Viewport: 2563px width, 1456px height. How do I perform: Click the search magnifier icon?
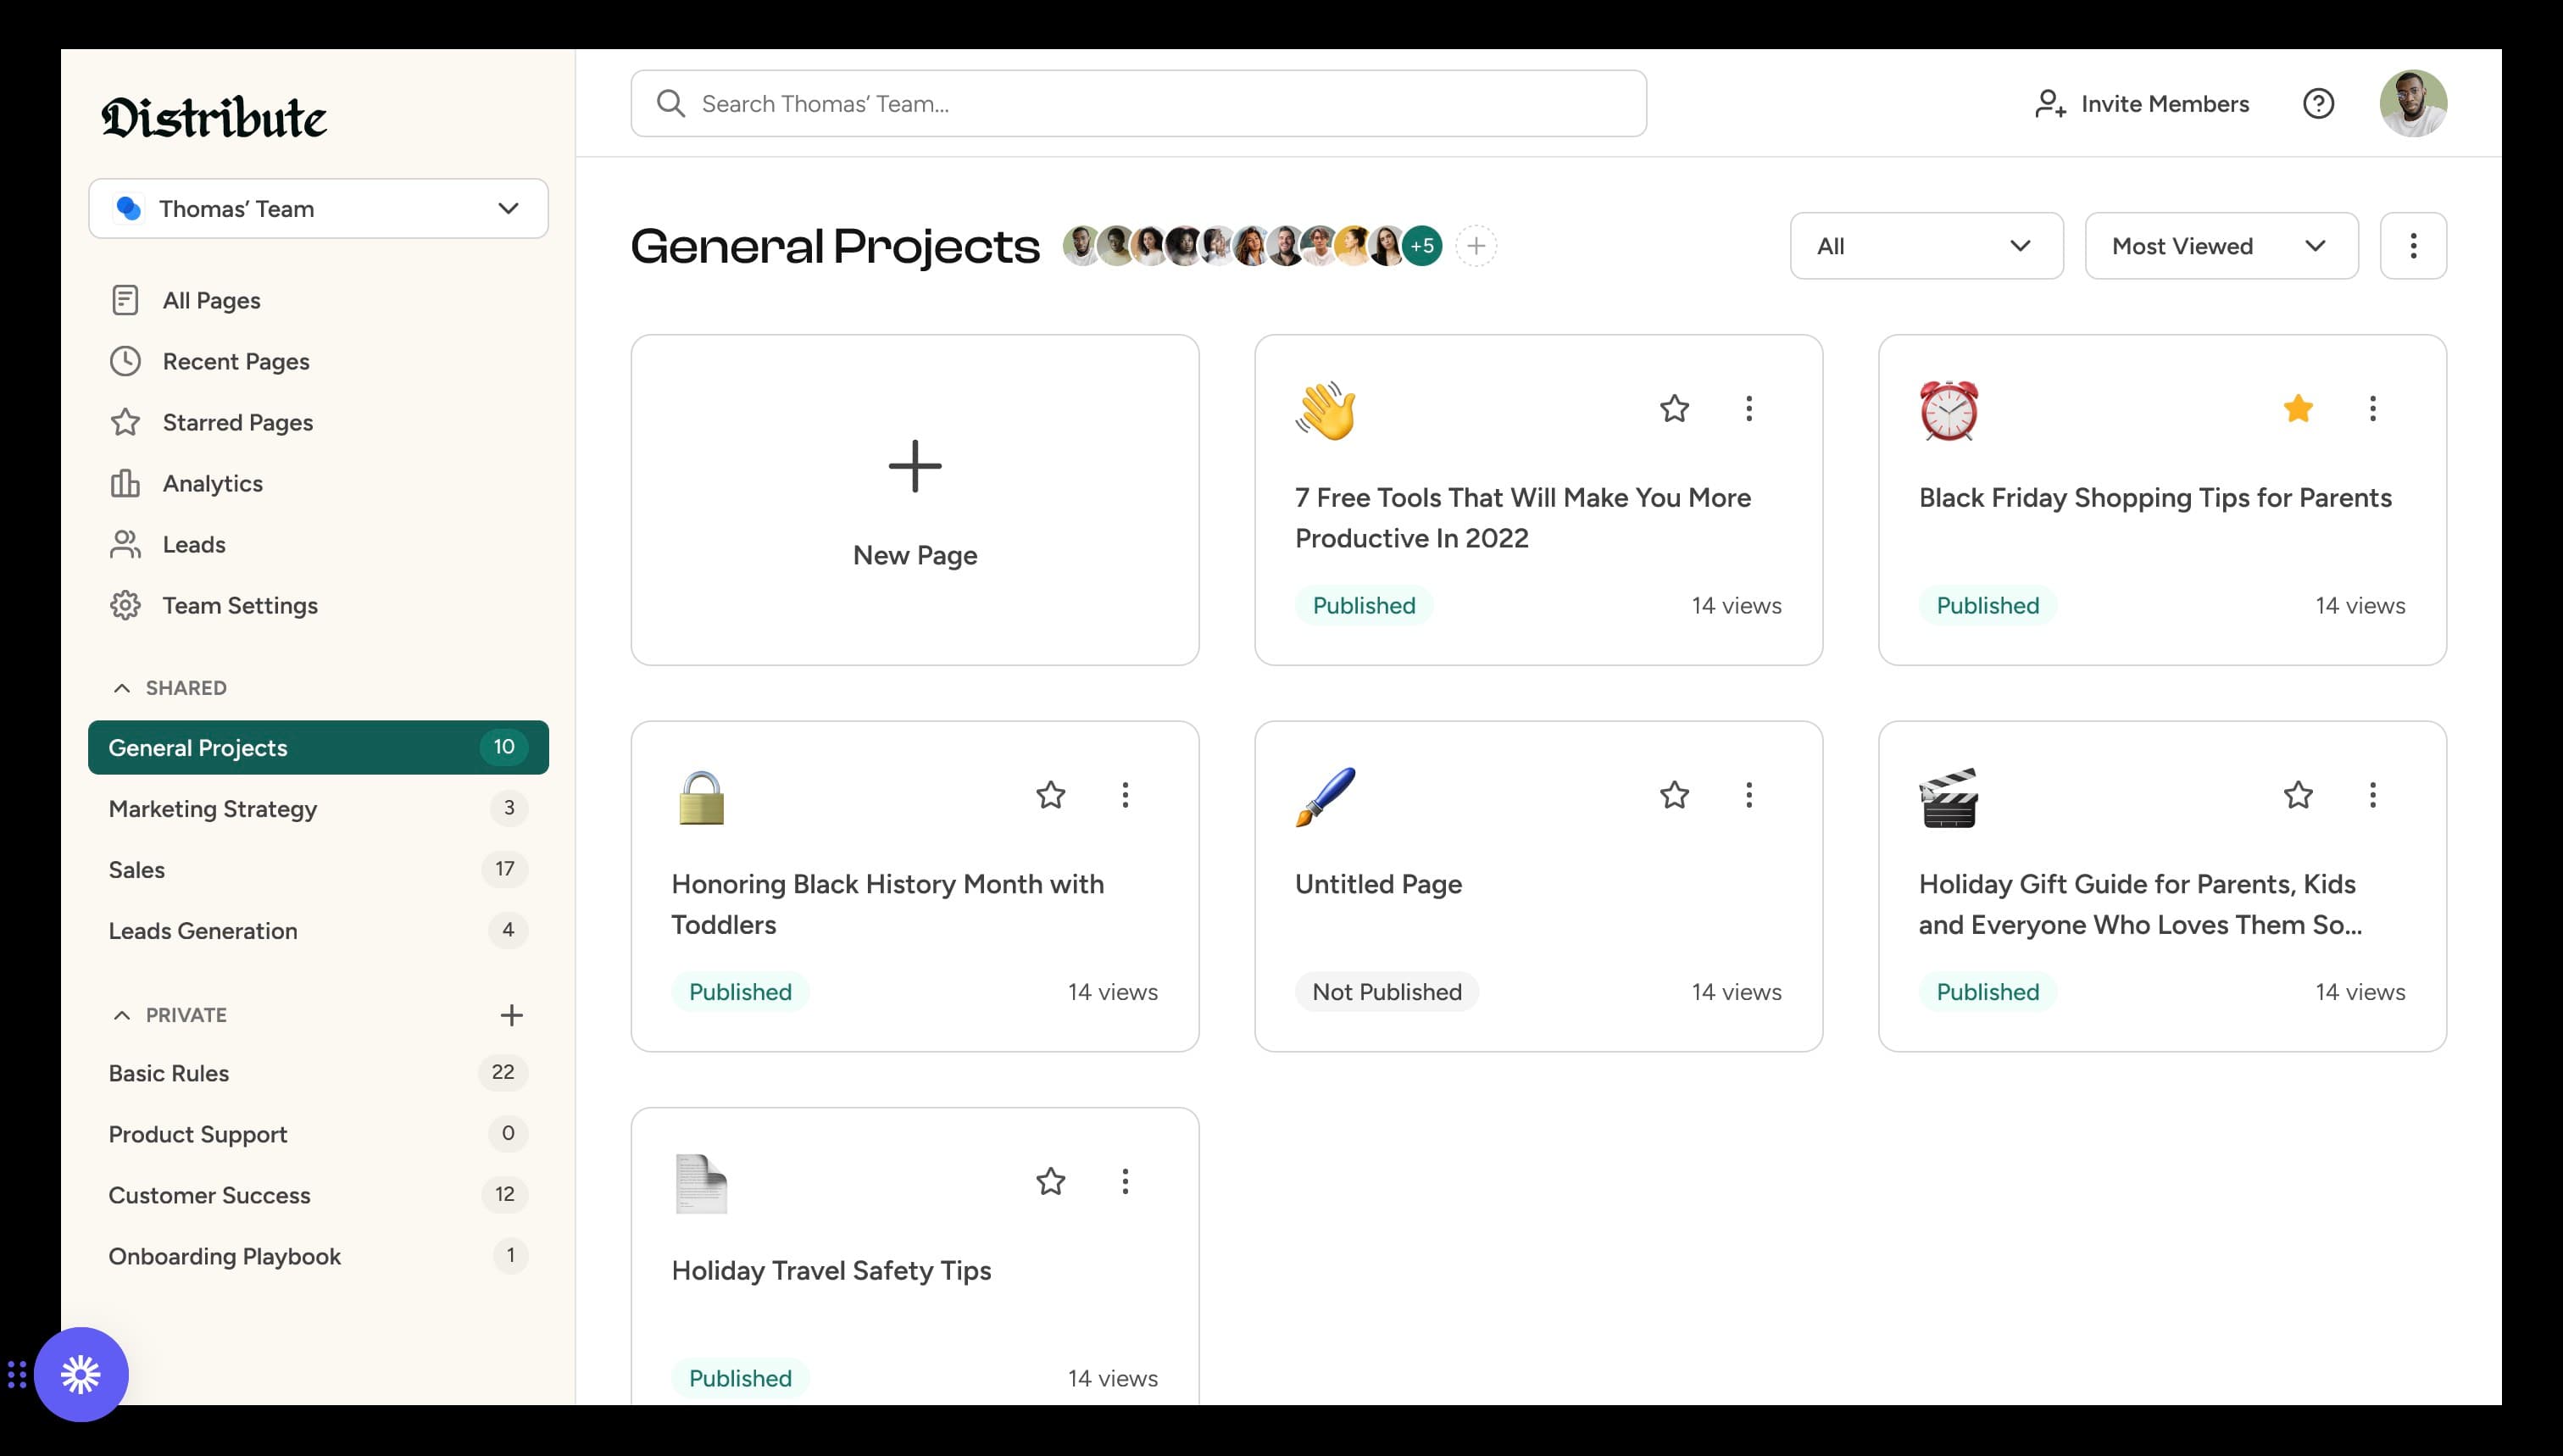671,103
